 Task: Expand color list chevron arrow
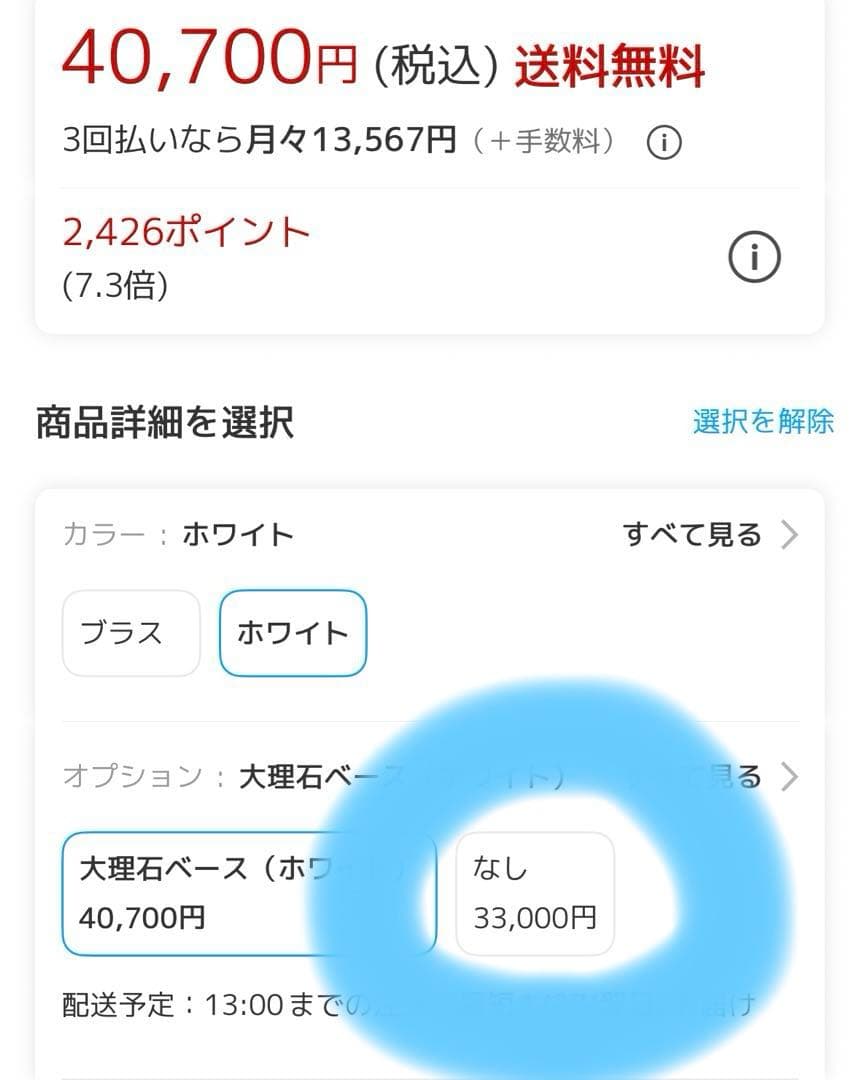point(789,535)
